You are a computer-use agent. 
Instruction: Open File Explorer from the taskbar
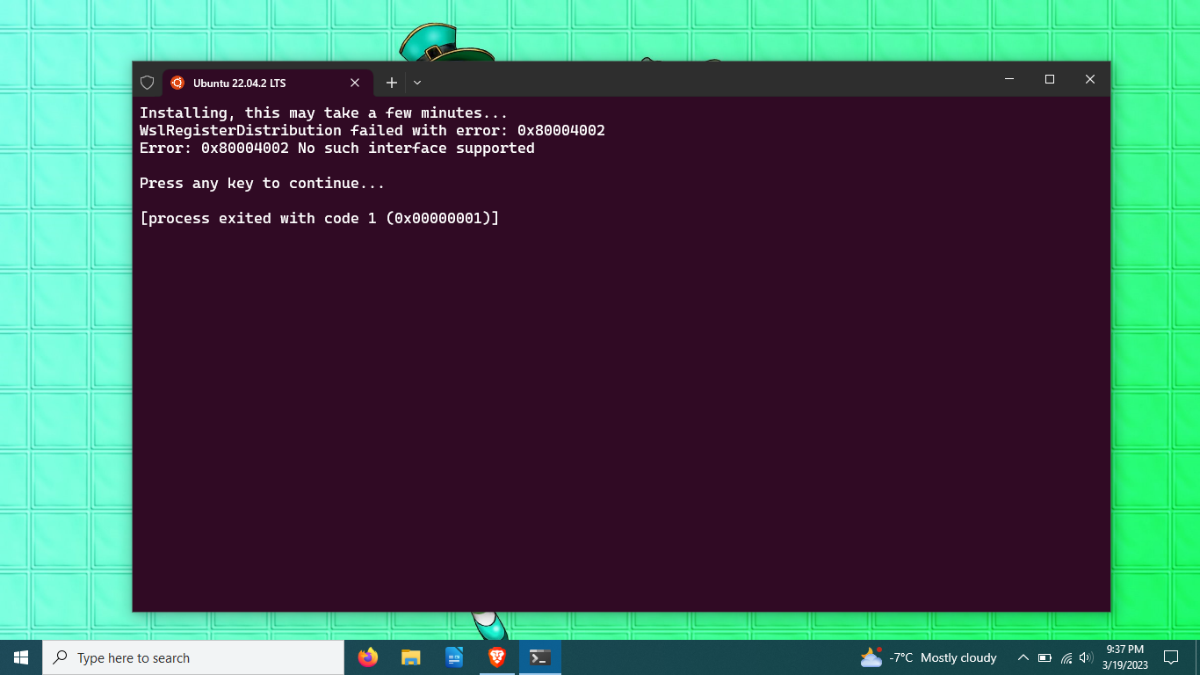point(411,657)
